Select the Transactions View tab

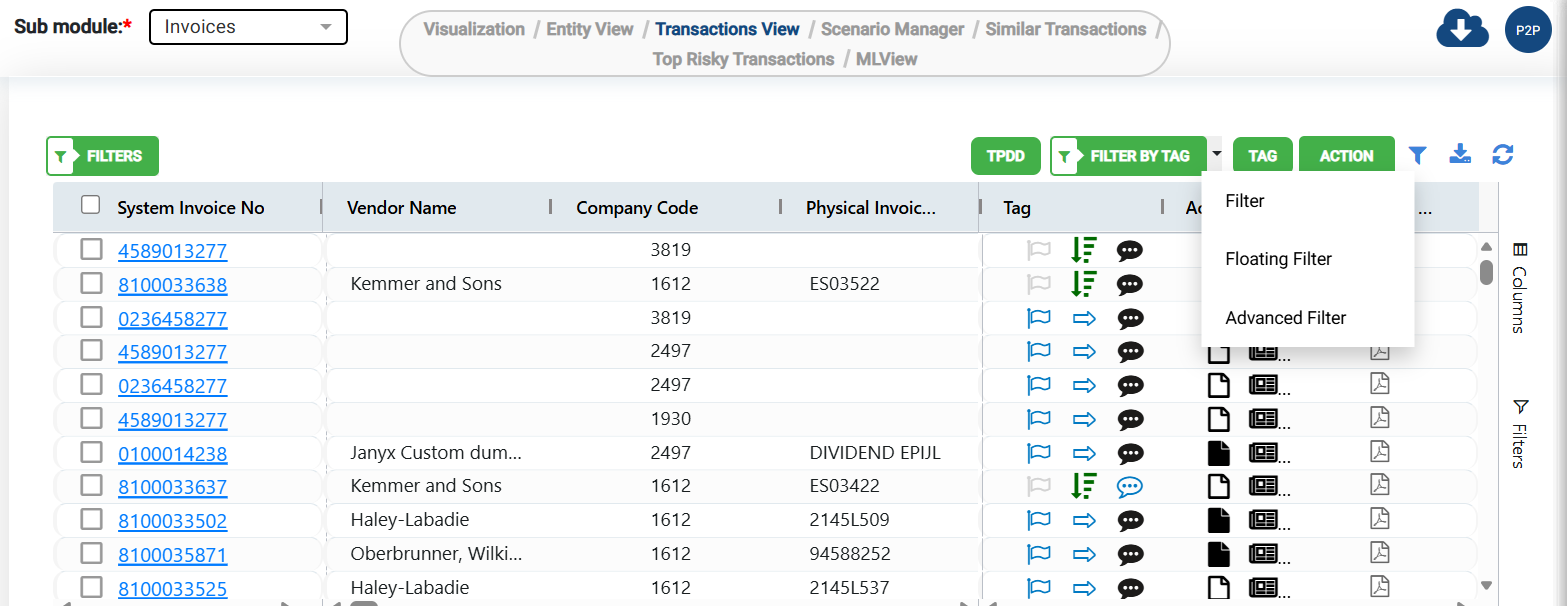coord(728,29)
